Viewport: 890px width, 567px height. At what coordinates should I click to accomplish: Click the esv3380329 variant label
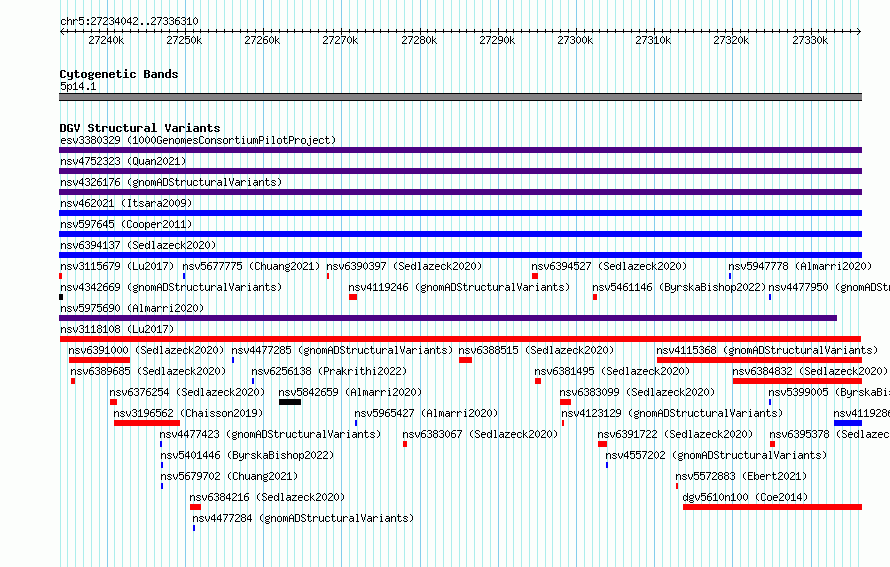pos(198,140)
